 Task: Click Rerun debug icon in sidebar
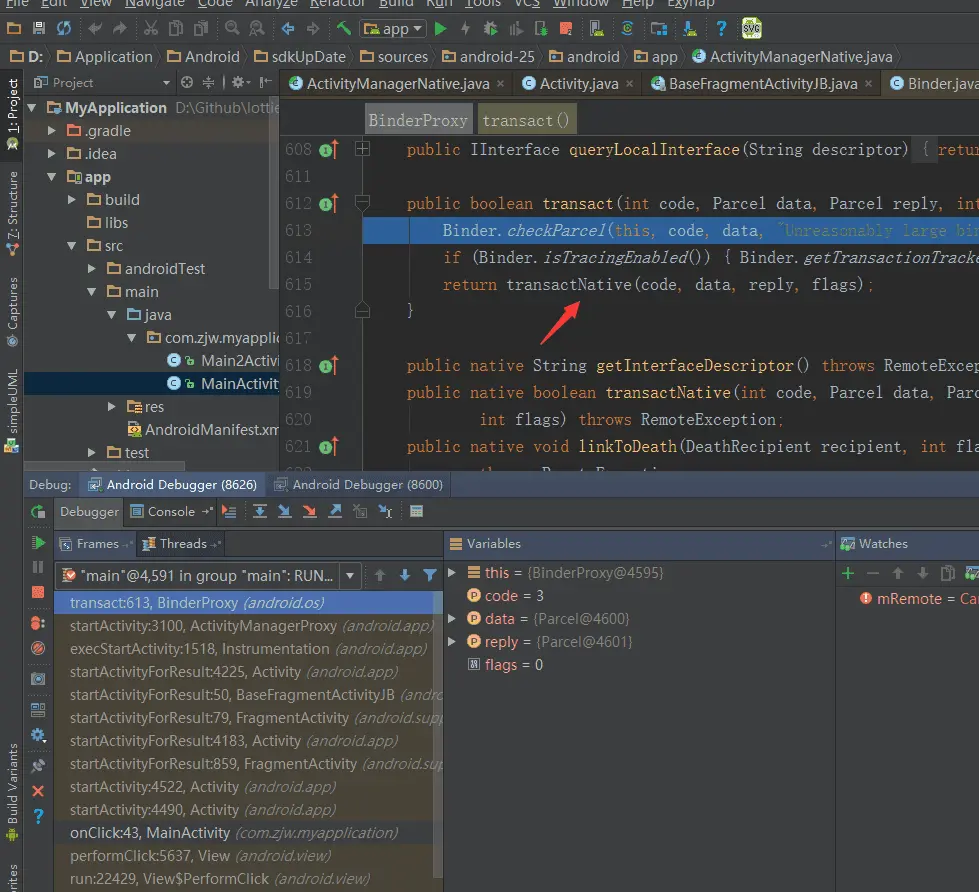[x=38, y=512]
